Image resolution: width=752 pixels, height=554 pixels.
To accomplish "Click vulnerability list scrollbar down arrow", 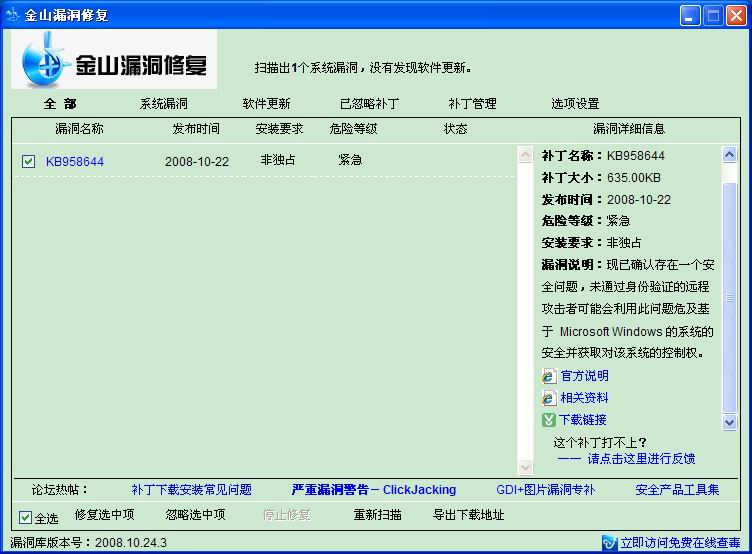I will pyautogui.click(x=526, y=467).
